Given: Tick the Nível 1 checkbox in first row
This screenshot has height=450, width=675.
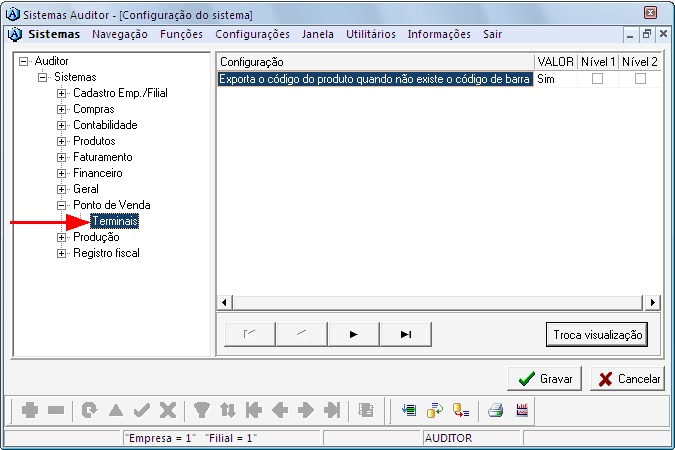Looking at the screenshot, I should coord(598,78).
